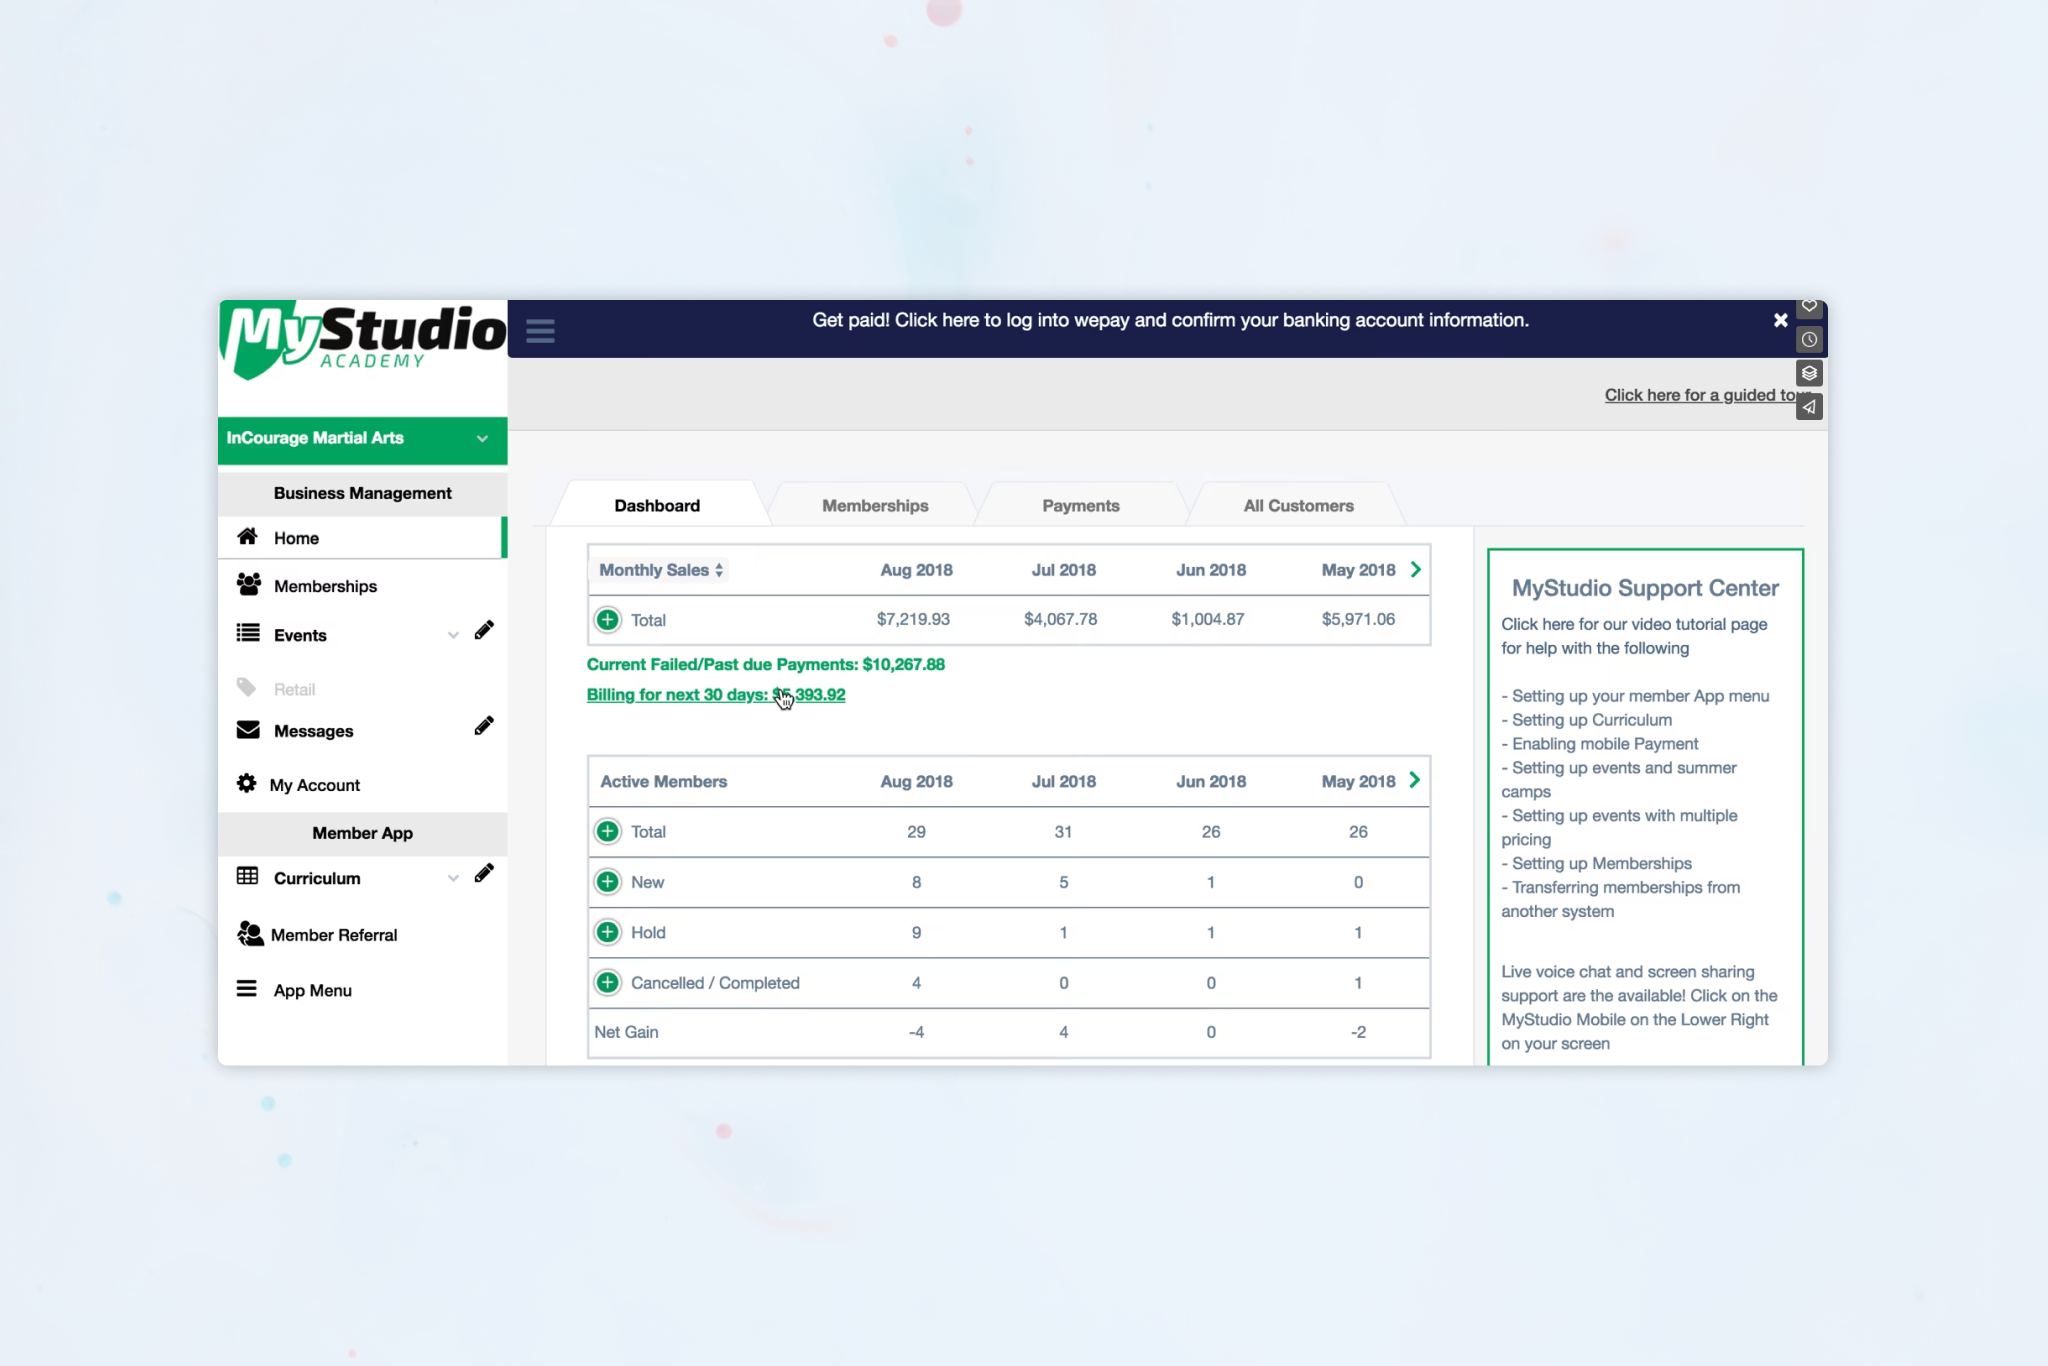Click the Home house icon
Viewport: 2048px width, 1366px height.
click(247, 537)
